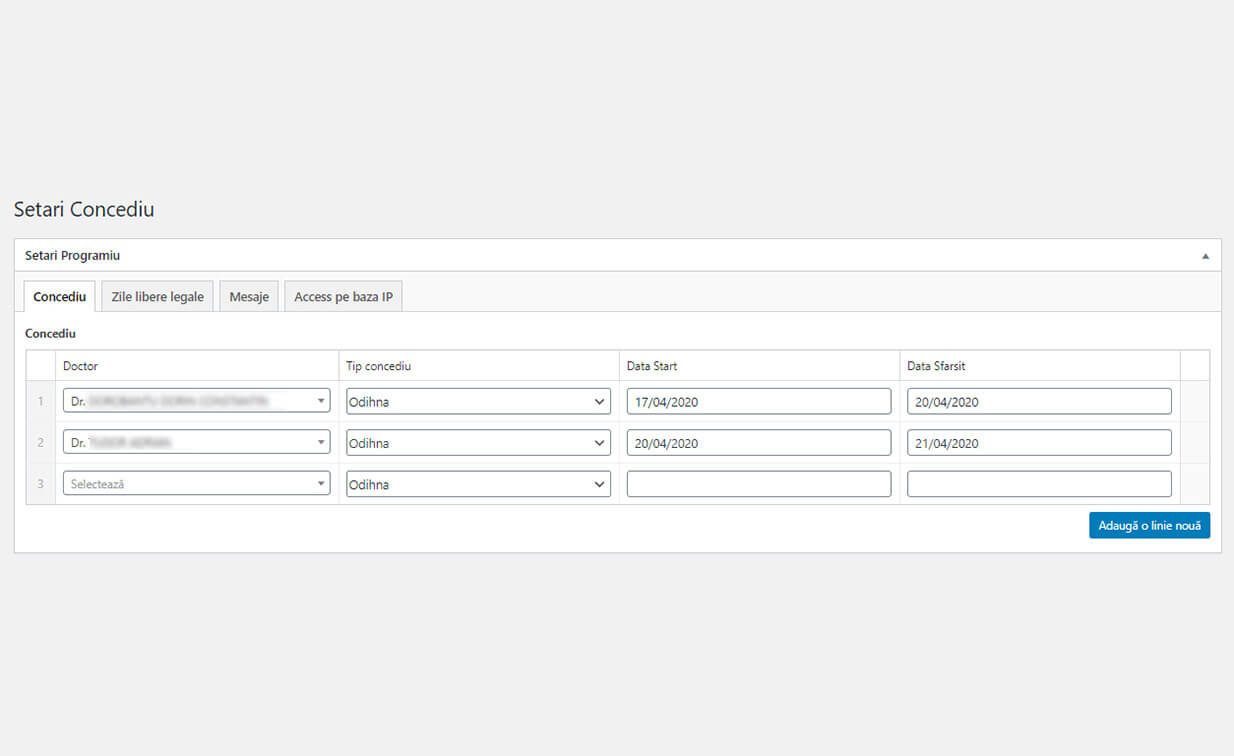Click the Data Start field in row 2

758,443
